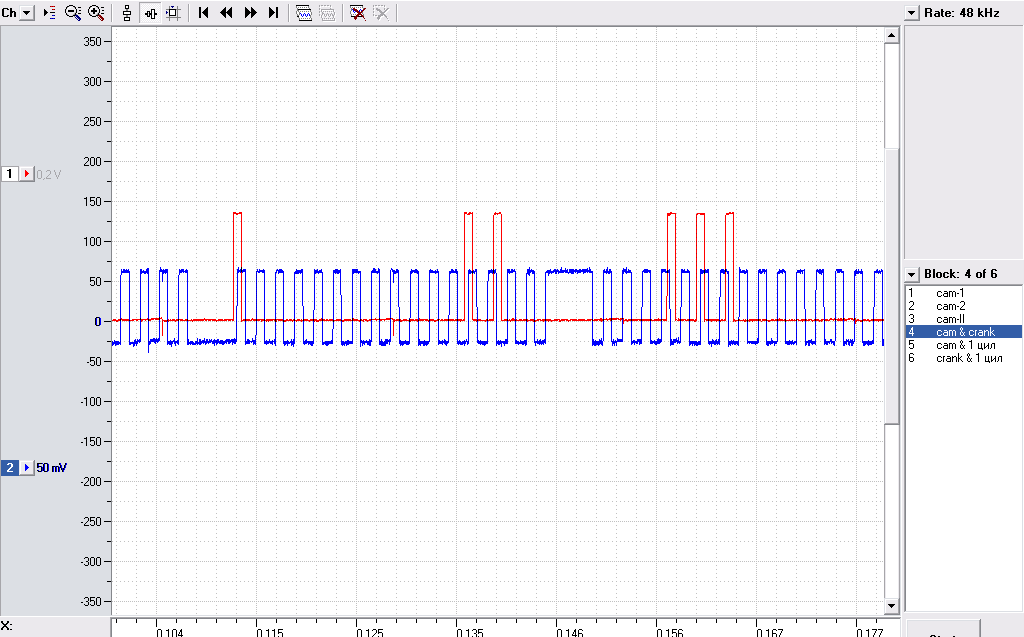This screenshot has width=1024, height=637.
Task: Click the greyed-out delete icon
Action: (x=381, y=13)
